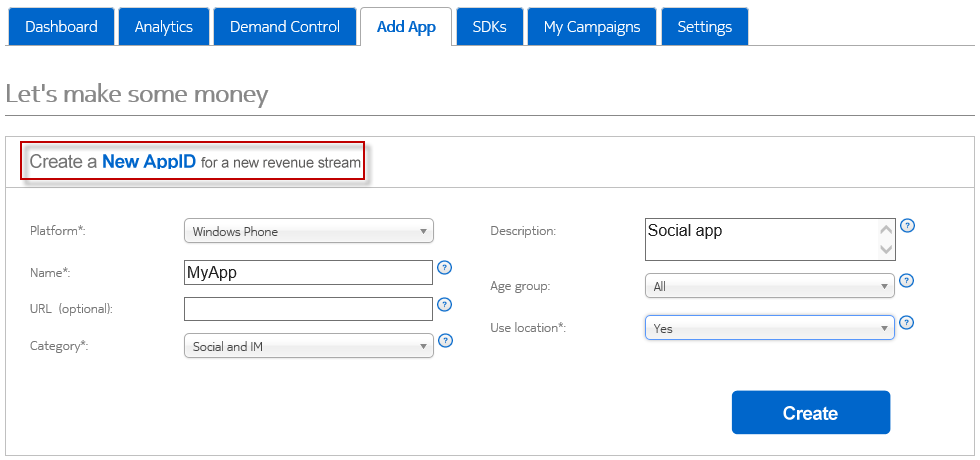This screenshot has width=980, height=460.
Task: Click the Description text area
Action: (x=760, y=240)
